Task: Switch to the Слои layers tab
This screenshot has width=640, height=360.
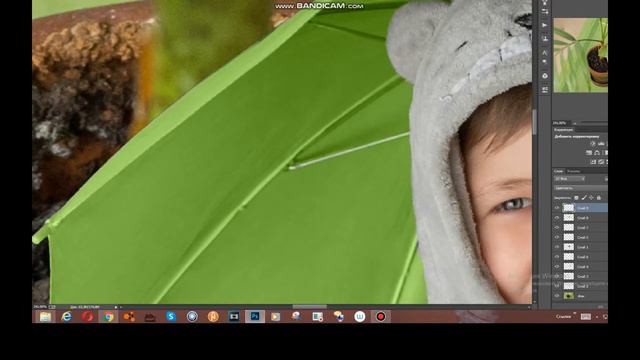Action: [x=558, y=171]
